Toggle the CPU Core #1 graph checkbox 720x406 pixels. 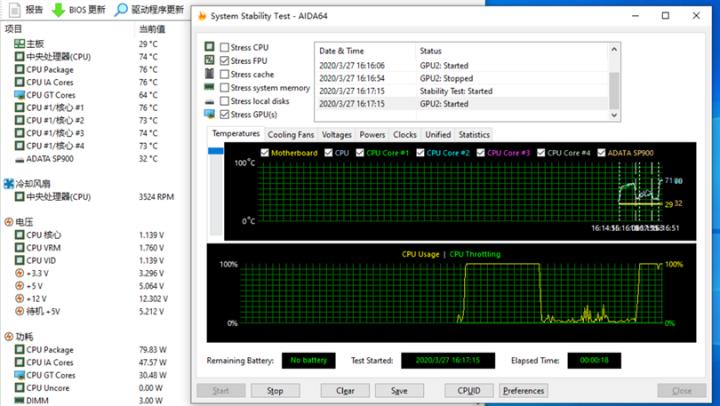click(360, 152)
